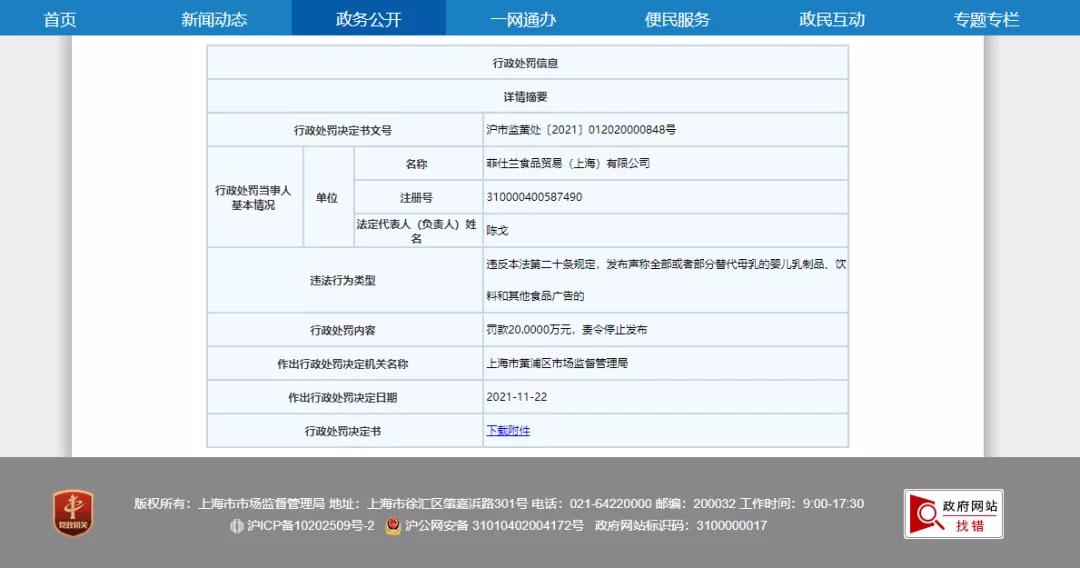Click the 行政处罚决定书 label cell
The image size is (1080, 568).
343,431
